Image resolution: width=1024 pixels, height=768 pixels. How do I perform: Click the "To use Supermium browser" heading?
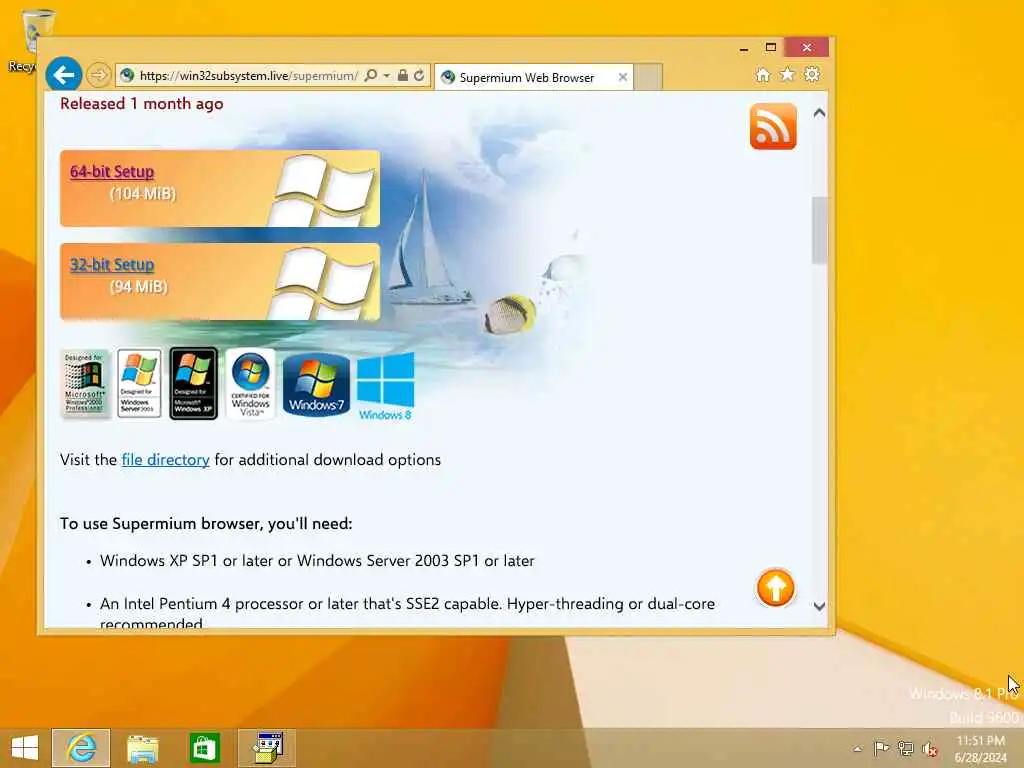tap(206, 524)
